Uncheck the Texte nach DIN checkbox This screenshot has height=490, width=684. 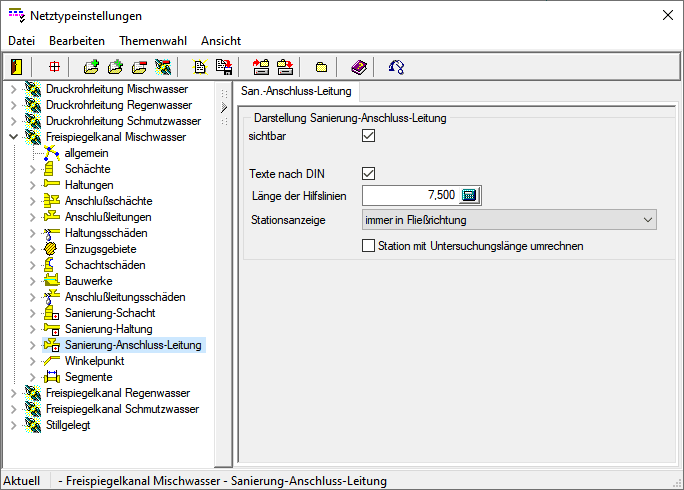click(x=368, y=173)
